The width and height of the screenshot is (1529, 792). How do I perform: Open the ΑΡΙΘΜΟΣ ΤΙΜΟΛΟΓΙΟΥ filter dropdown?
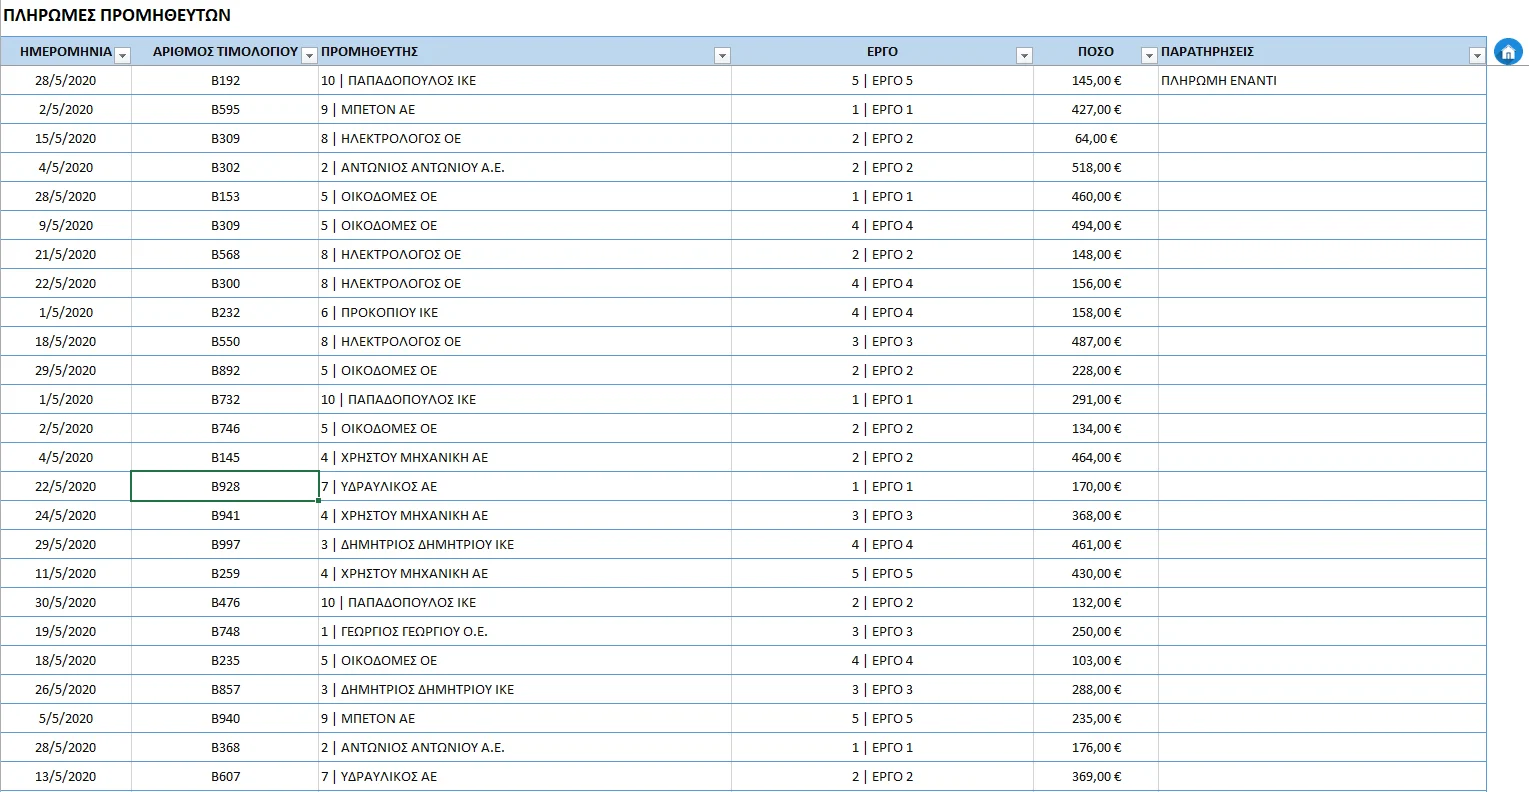310,56
